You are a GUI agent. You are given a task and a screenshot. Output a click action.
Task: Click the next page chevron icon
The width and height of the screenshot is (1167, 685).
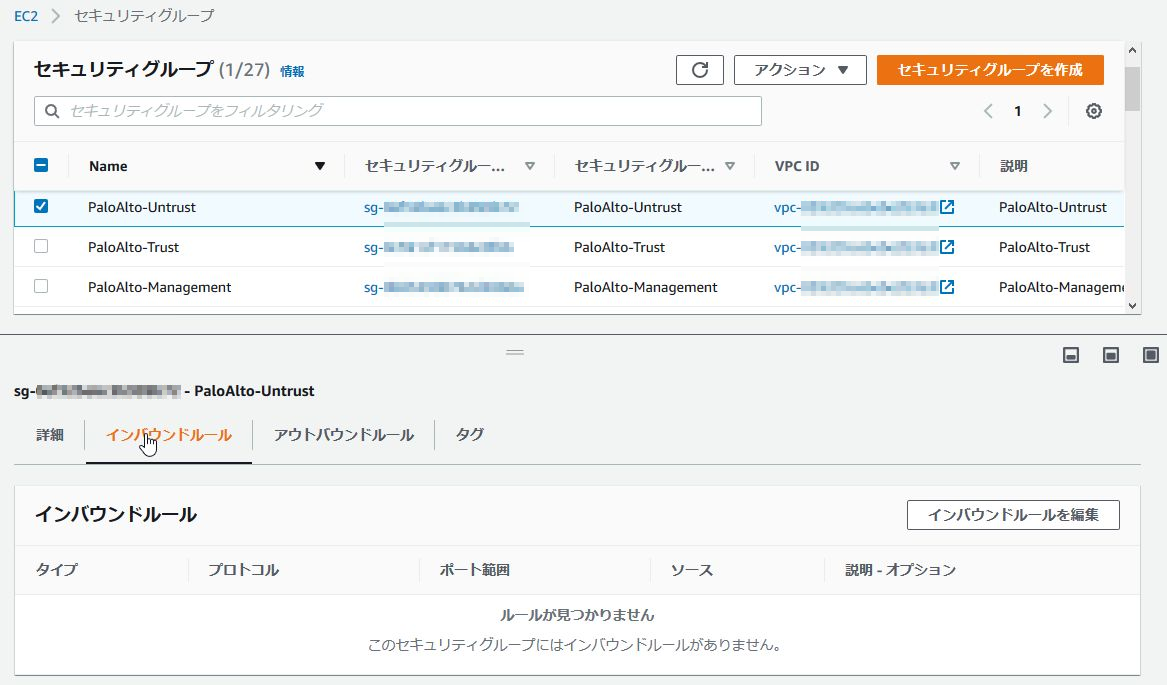1047,111
